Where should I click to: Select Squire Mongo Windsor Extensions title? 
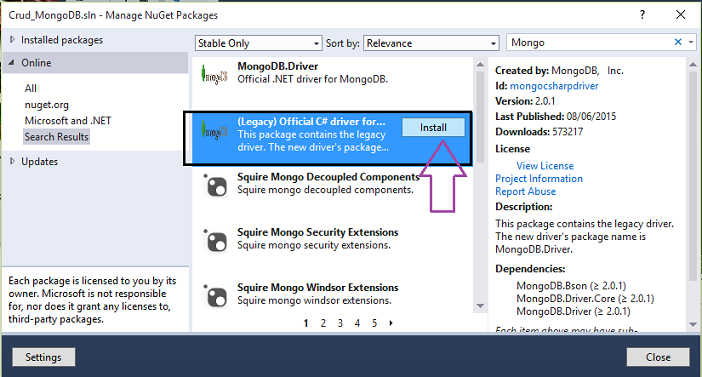click(317, 287)
